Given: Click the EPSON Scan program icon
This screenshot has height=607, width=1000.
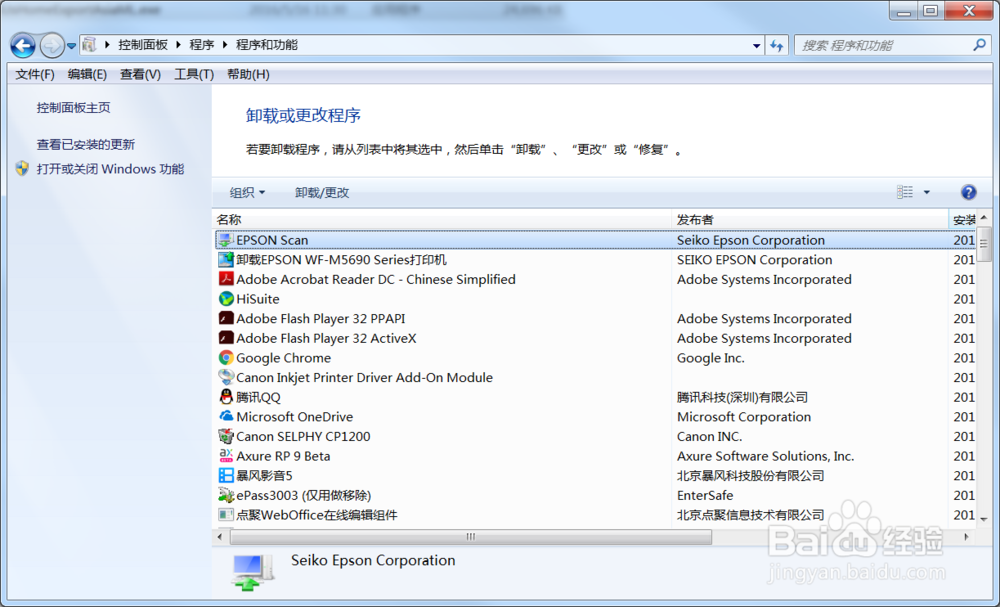Looking at the screenshot, I should point(225,240).
